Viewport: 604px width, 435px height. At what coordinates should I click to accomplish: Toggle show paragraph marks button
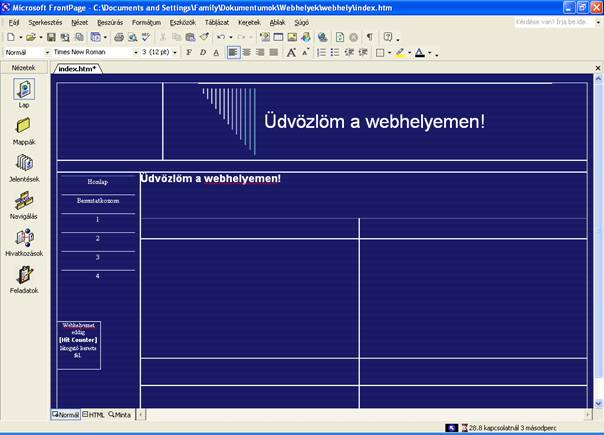point(369,37)
